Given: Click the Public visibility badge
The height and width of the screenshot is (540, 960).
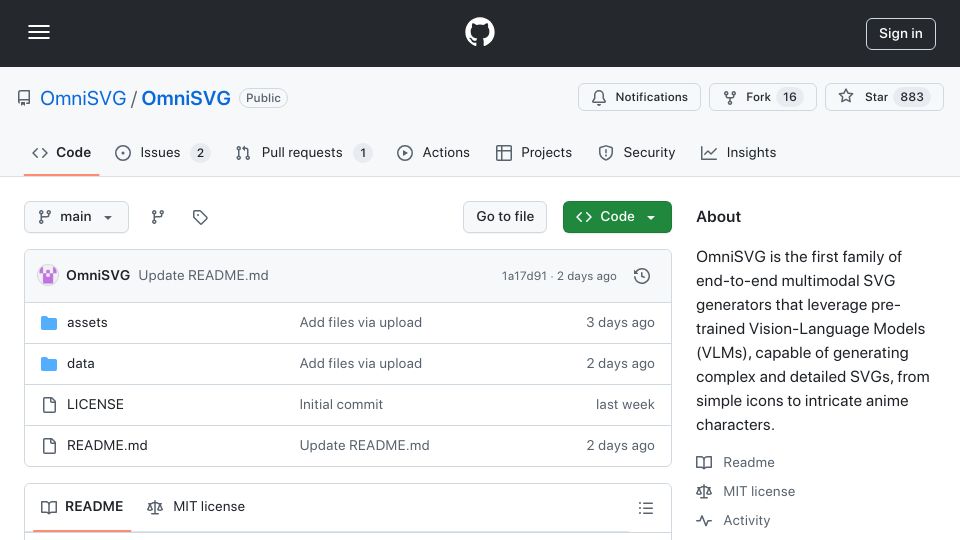Looking at the screenshot, I should point(263,98).
